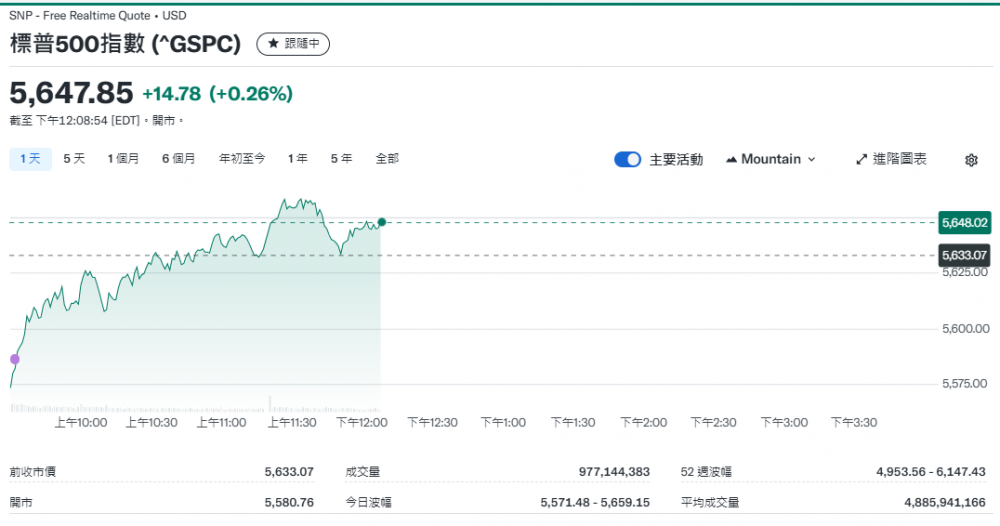Show 年初至今 year-to-date range

242,158
